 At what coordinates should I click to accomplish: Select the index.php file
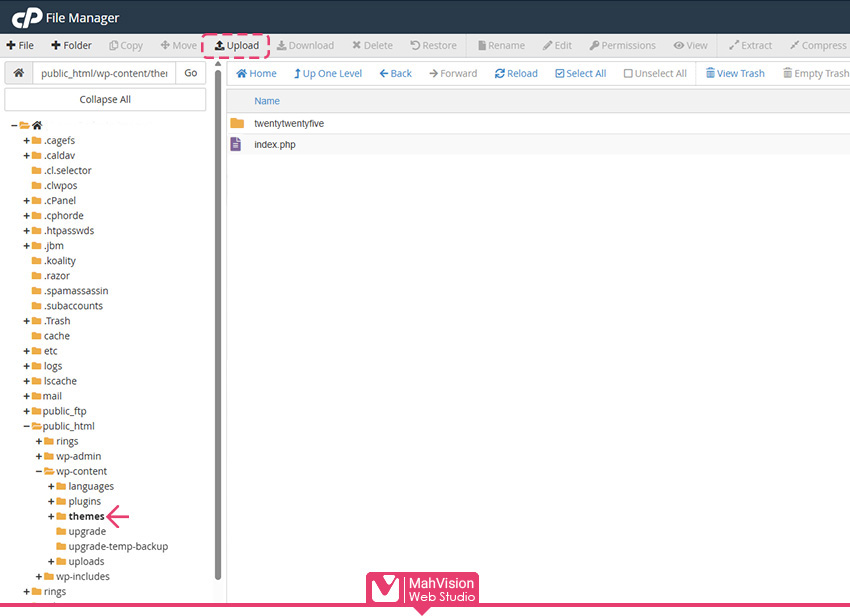pos(274,144)
